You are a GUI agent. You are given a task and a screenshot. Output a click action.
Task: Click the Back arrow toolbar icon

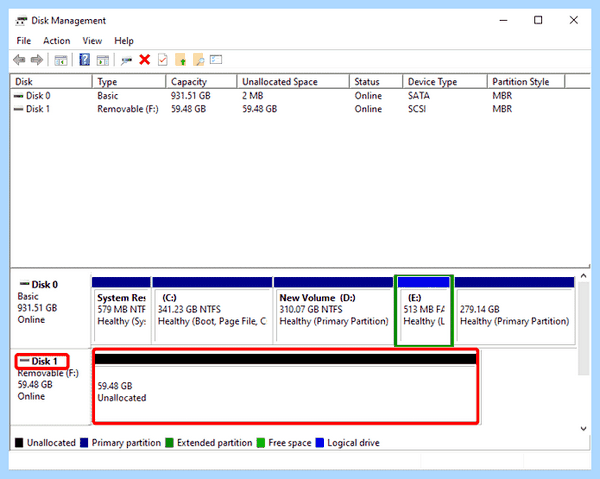point(19,60)
